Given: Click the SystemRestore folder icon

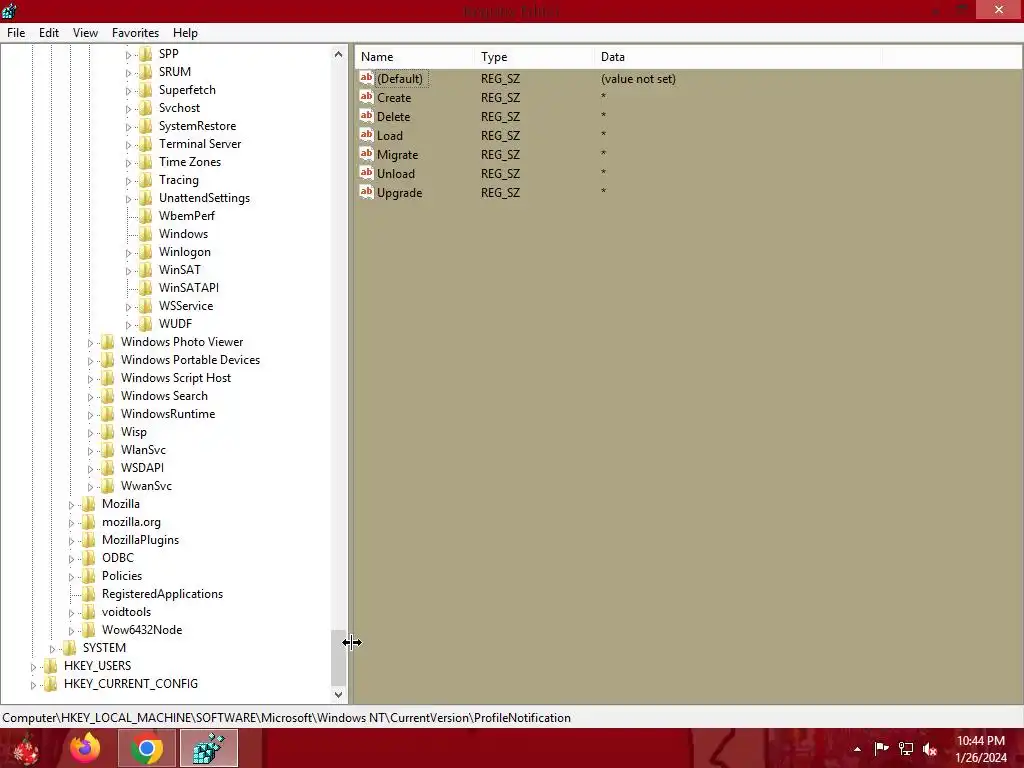Looking at the screenshot, I should (146, 125).
